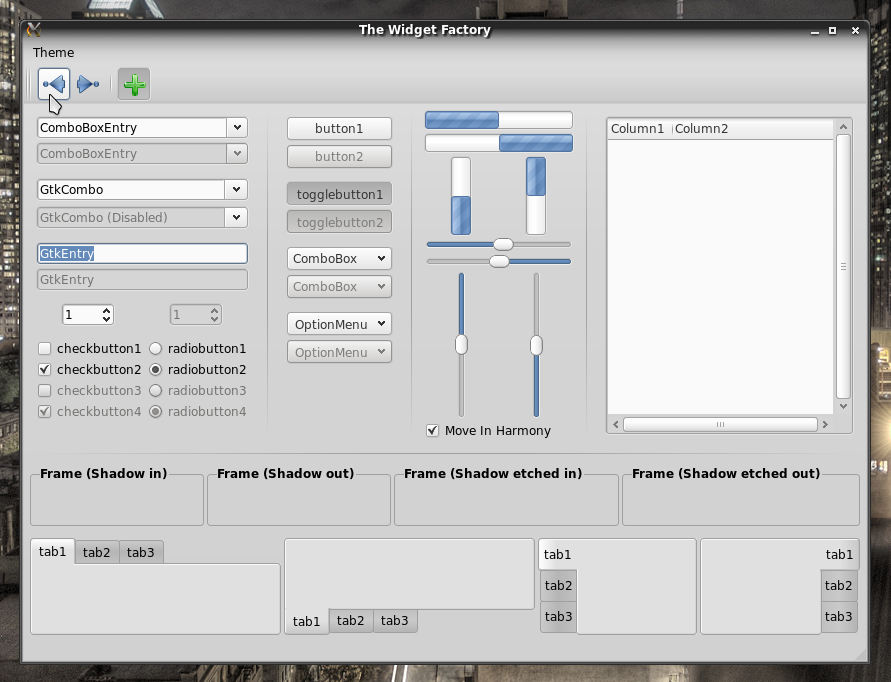Click the Column1 header
Image resolution: width=891 pixels, height=682 pixels.
click(639, 128)
